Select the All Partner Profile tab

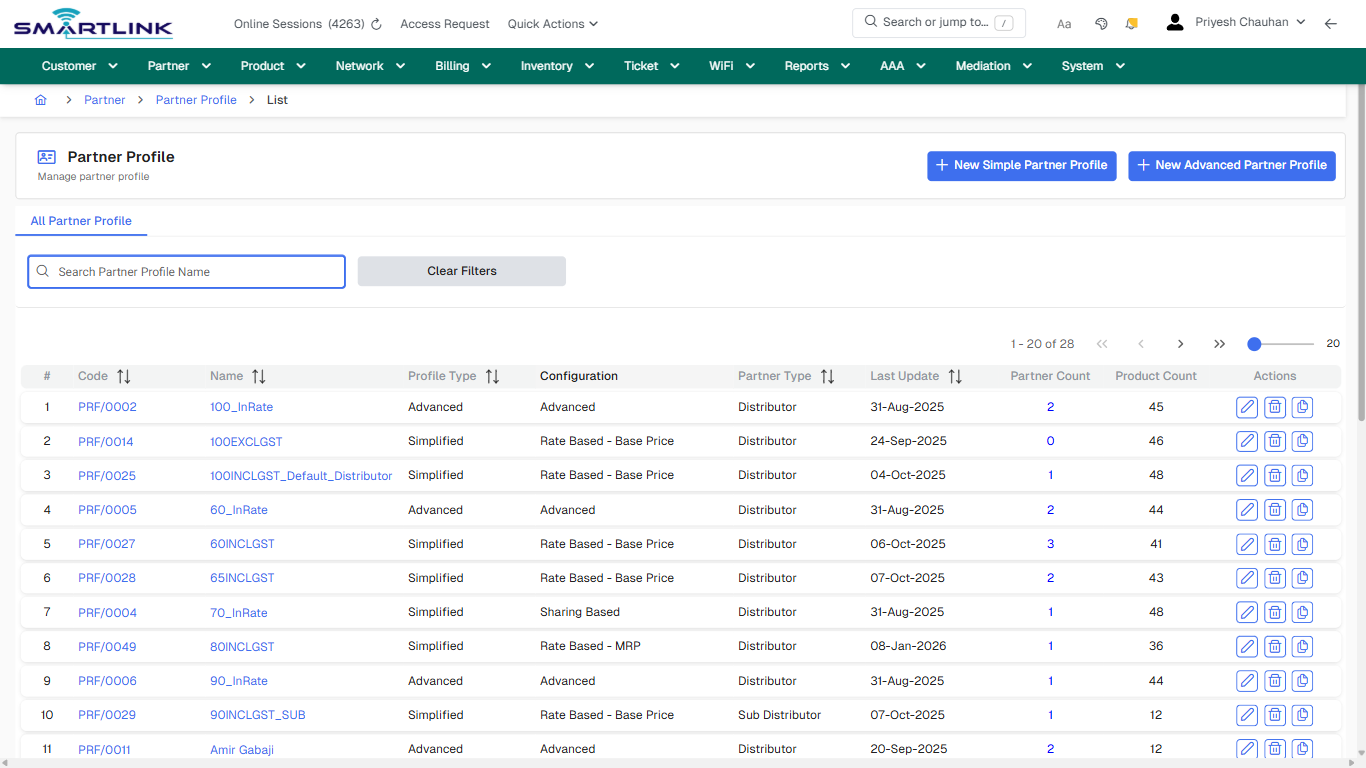81,221
